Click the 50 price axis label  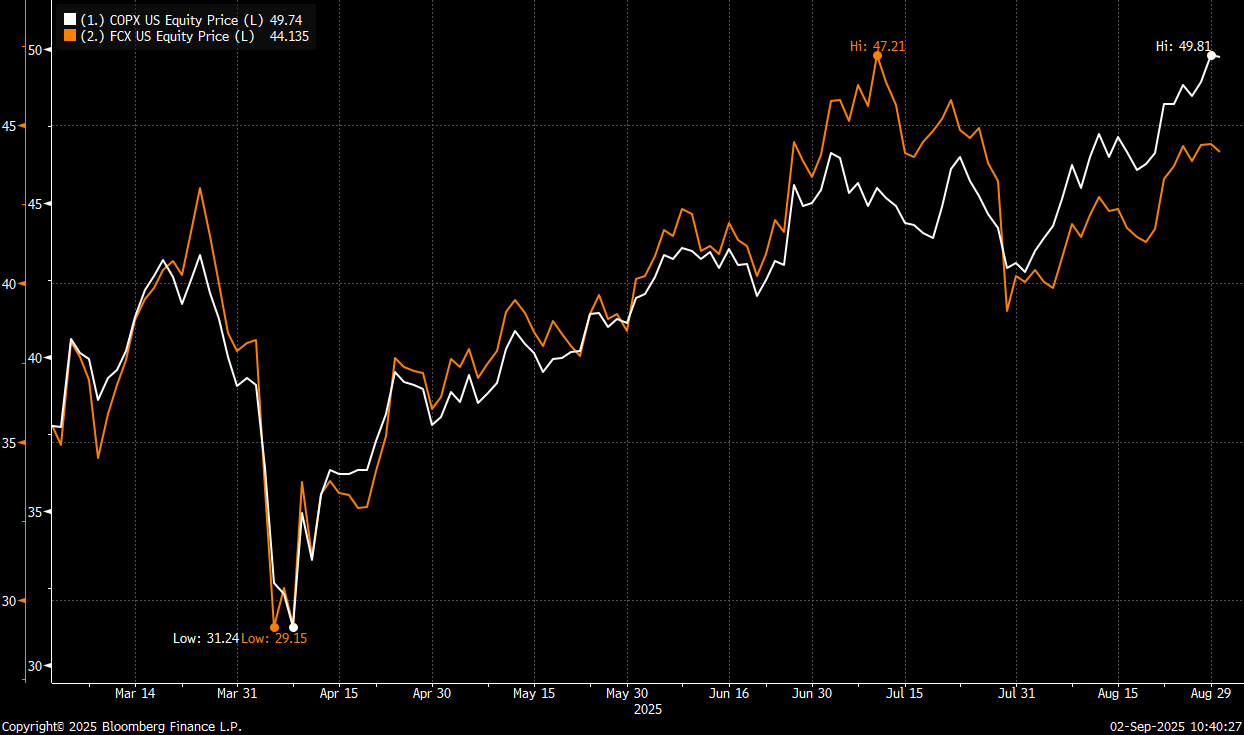click(x=34, y=49)
